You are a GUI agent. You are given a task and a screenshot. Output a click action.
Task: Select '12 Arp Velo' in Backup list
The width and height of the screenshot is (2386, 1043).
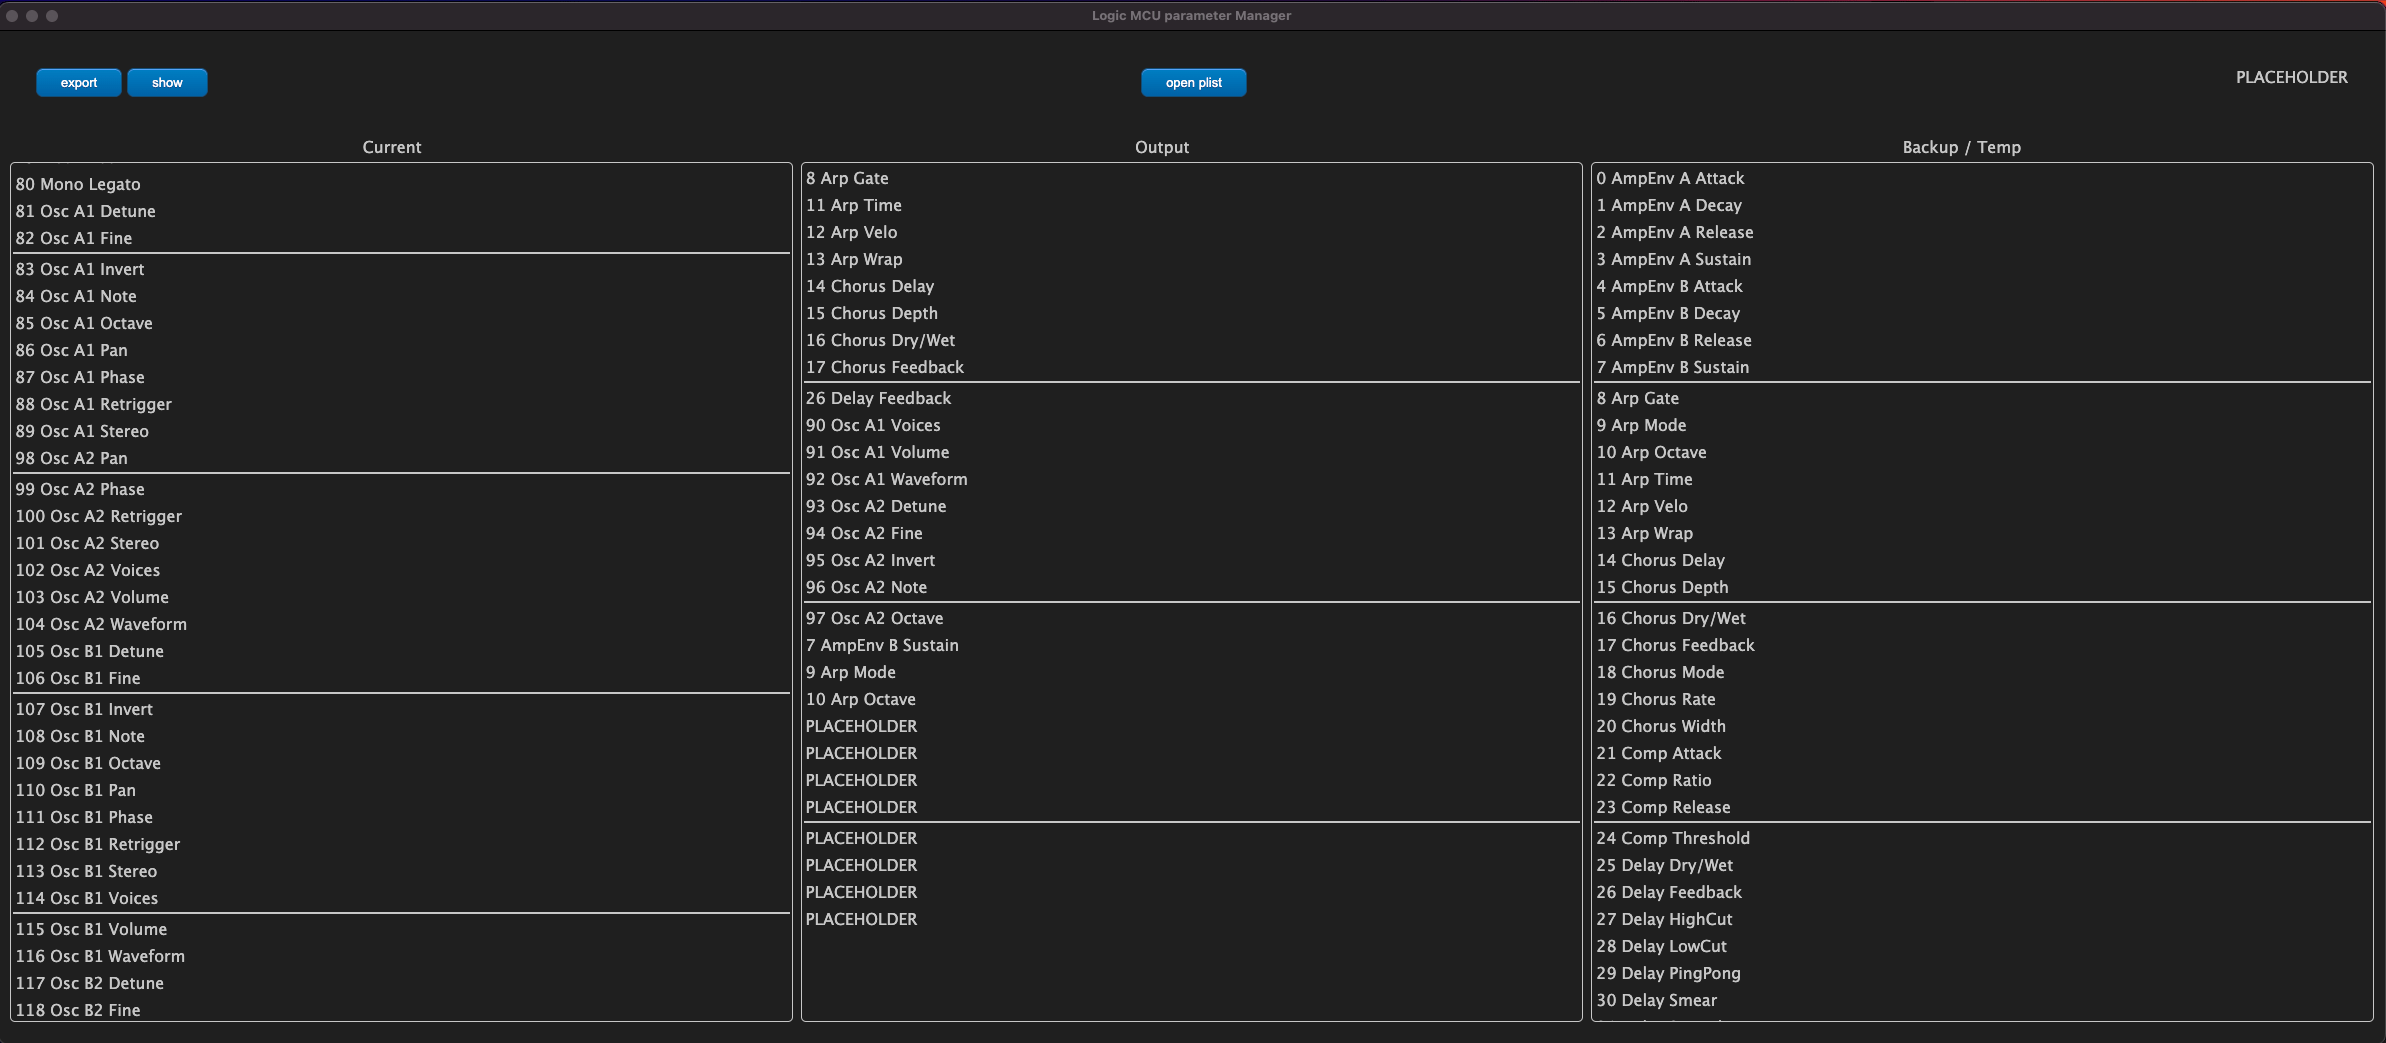point(1982,506)
